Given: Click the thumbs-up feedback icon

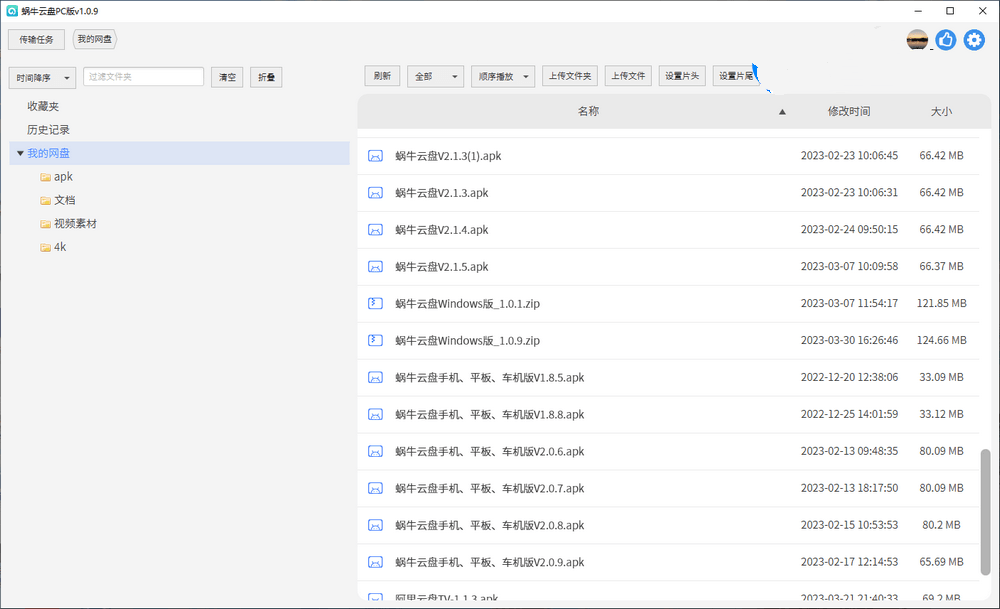Looking at the screenshot, I should point(945,40).
